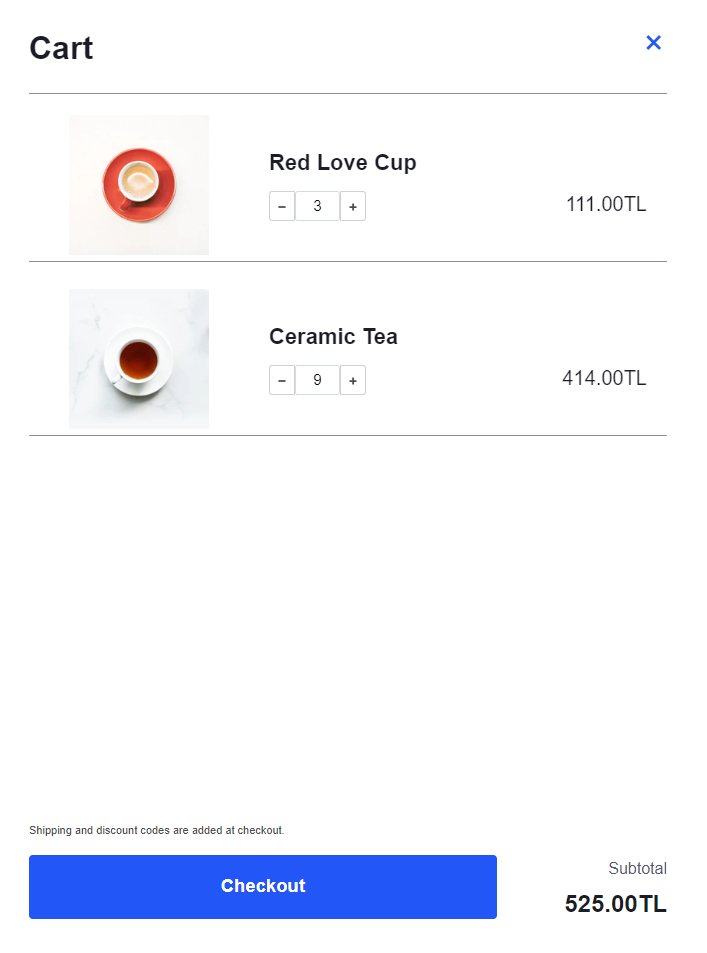707x953 pixels.
Task: Decrease Ceramic Tea quantity with minus
Action: click(x=282, y=380)
